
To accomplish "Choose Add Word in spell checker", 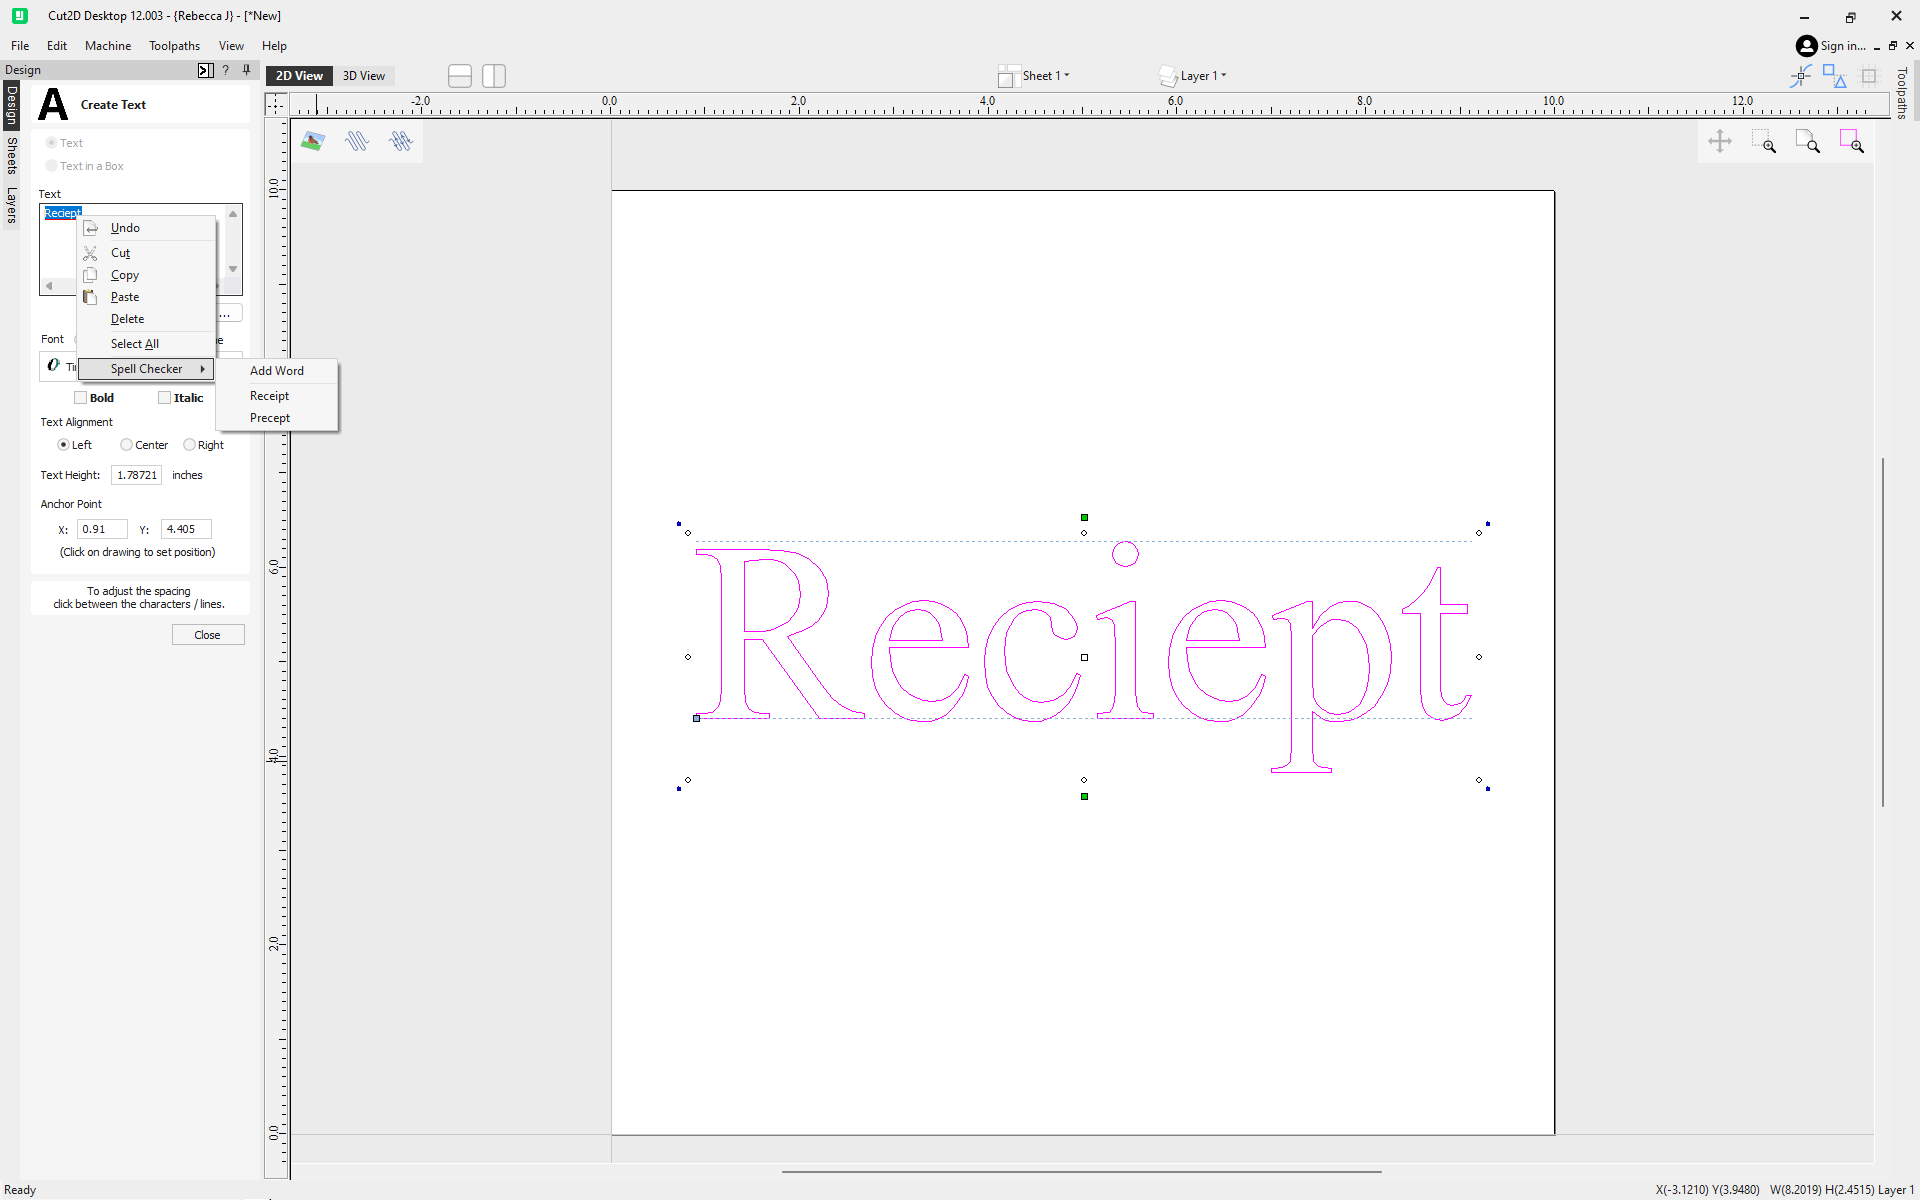I will coord(278,371).
